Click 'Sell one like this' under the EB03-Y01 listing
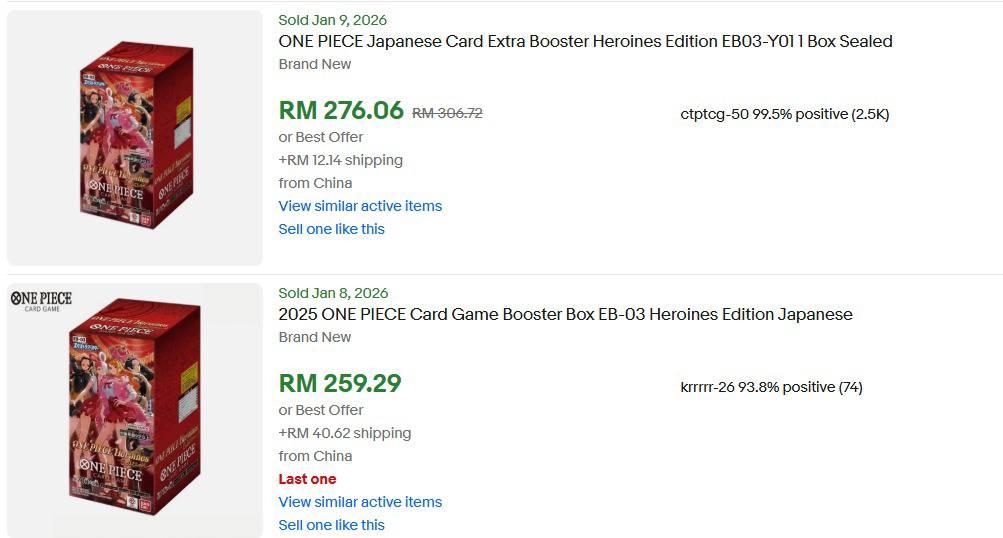1003x538 pixels. (x=331, y=229)
